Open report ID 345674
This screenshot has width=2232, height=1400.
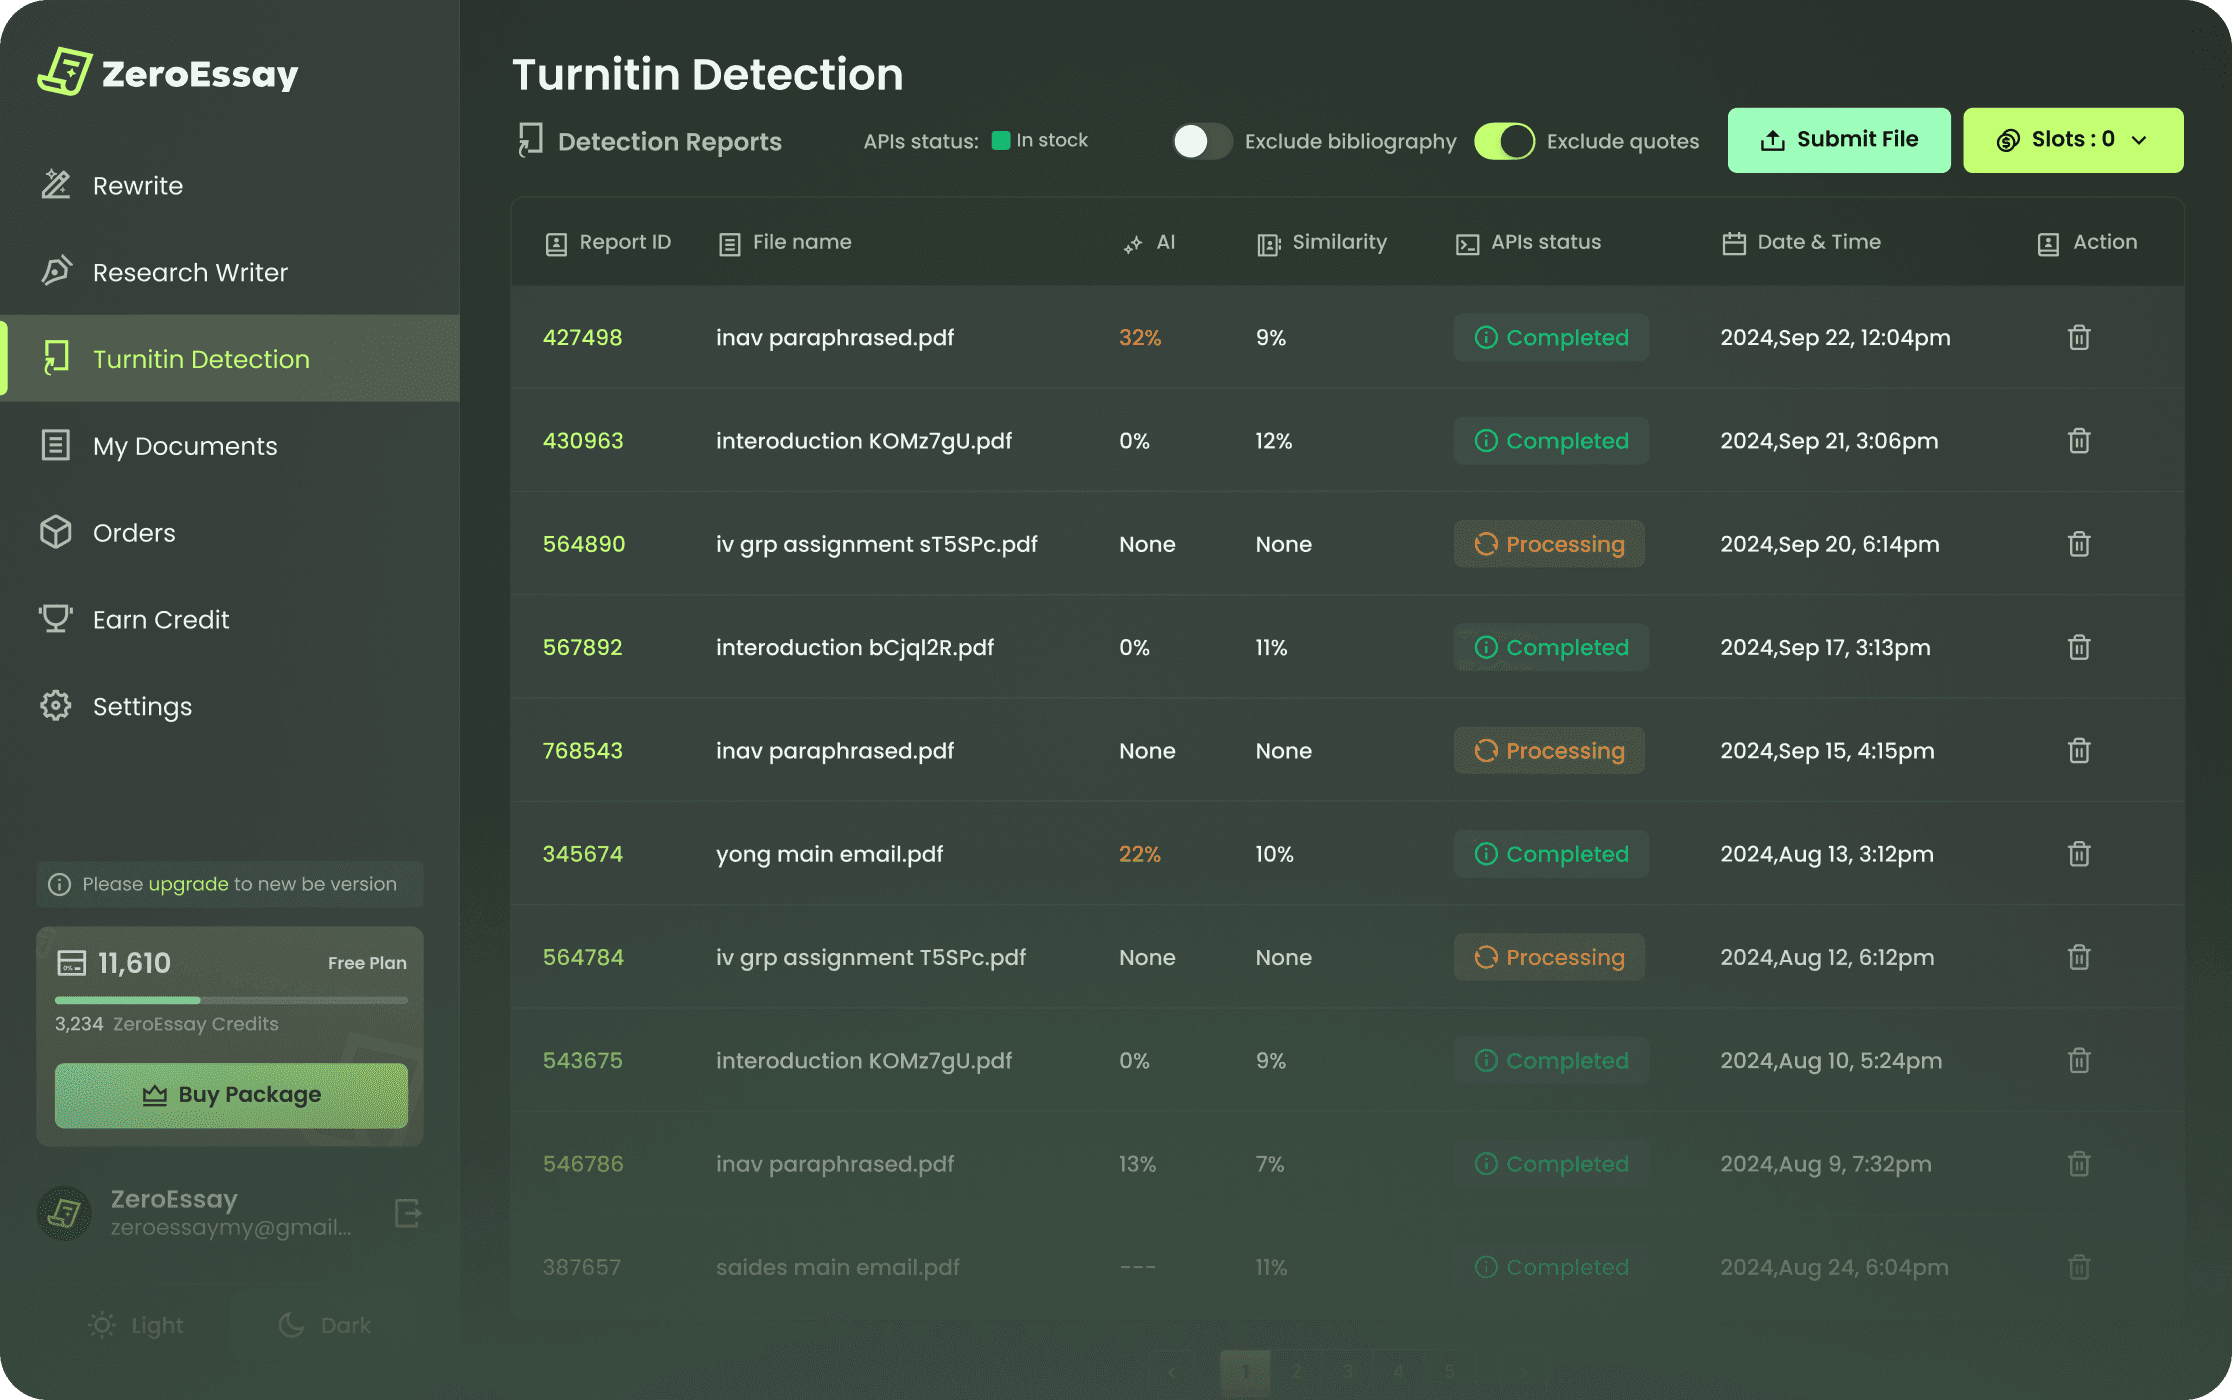pyautogui.click(x=582, y=854)
